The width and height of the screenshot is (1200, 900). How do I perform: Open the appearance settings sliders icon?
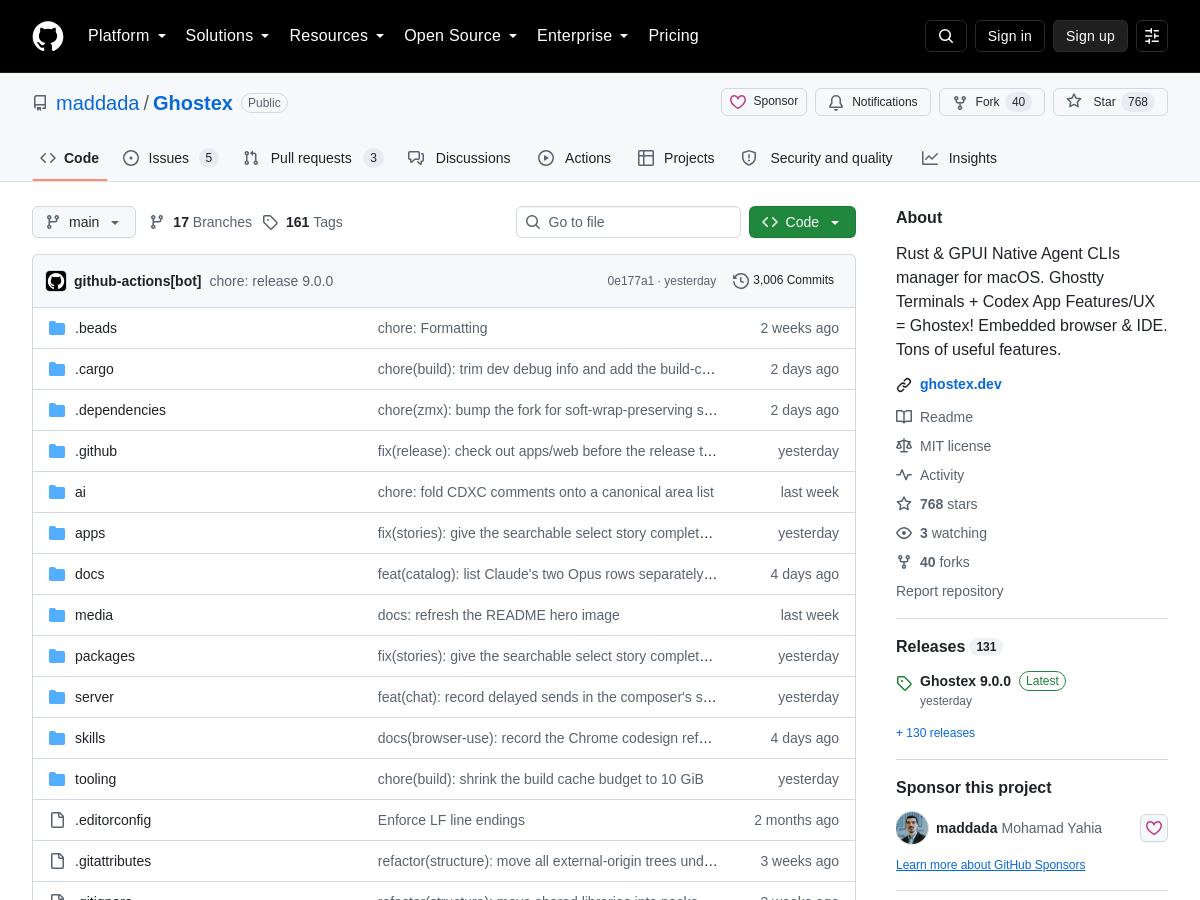[x=1152, y=36]
